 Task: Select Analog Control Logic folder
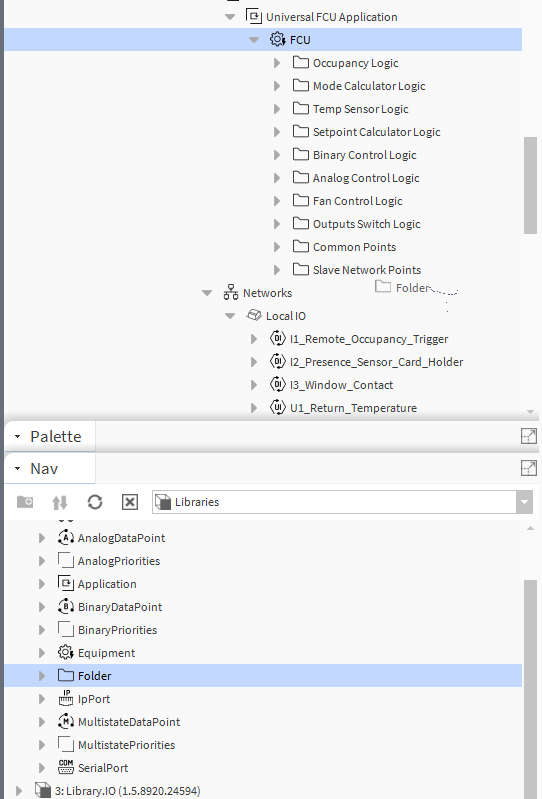[366, 177]
